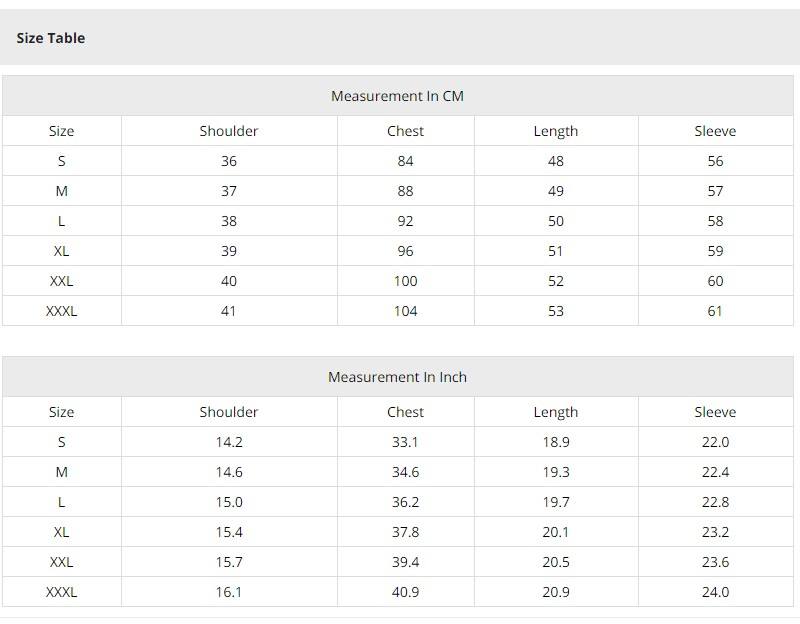Click the Shoulder column header in CM table

[x=228, y=131]
